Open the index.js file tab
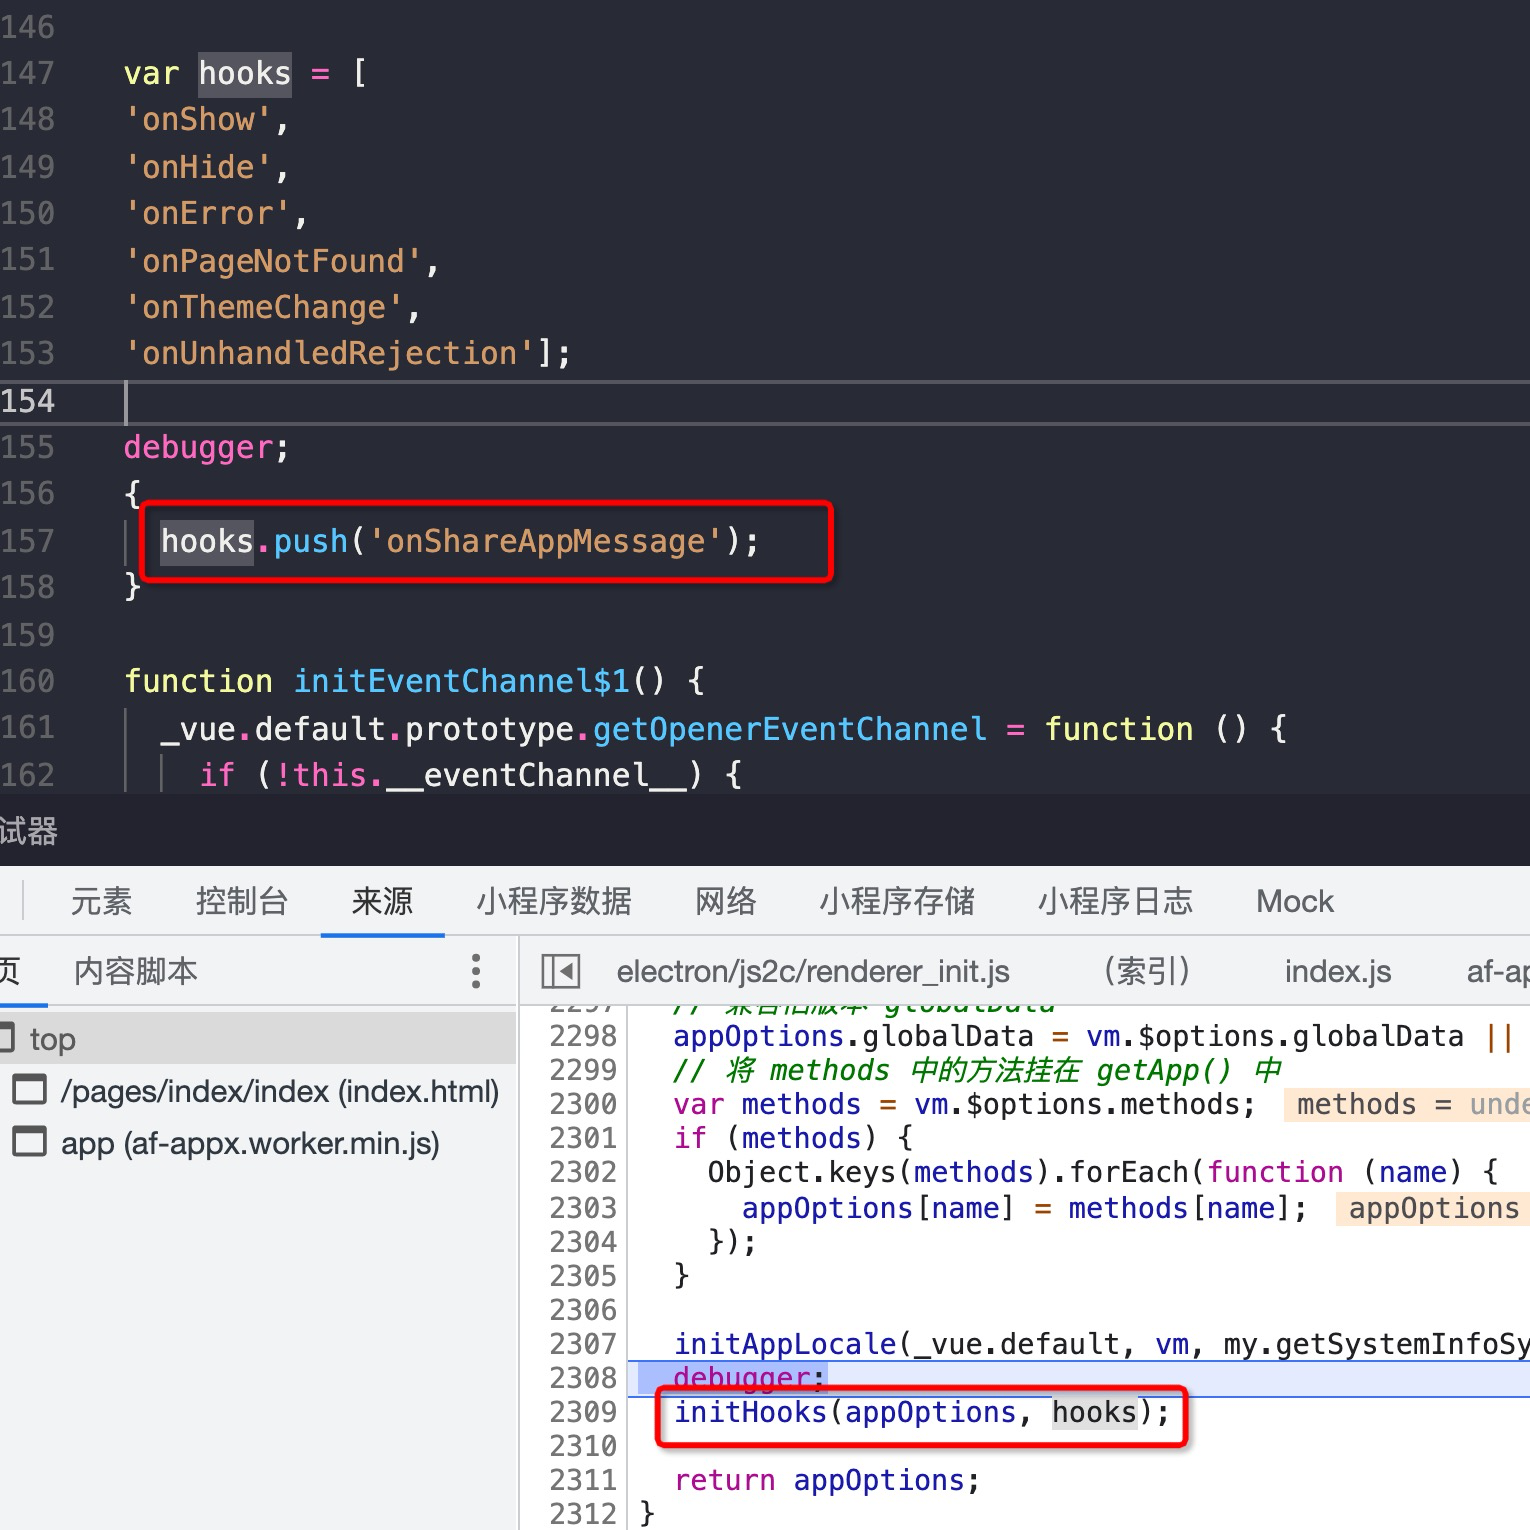 (1338, 971)
